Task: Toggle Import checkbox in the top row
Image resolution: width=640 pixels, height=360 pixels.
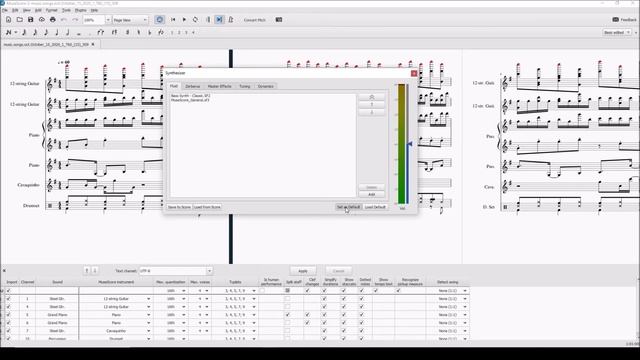Action: (9, 291)
